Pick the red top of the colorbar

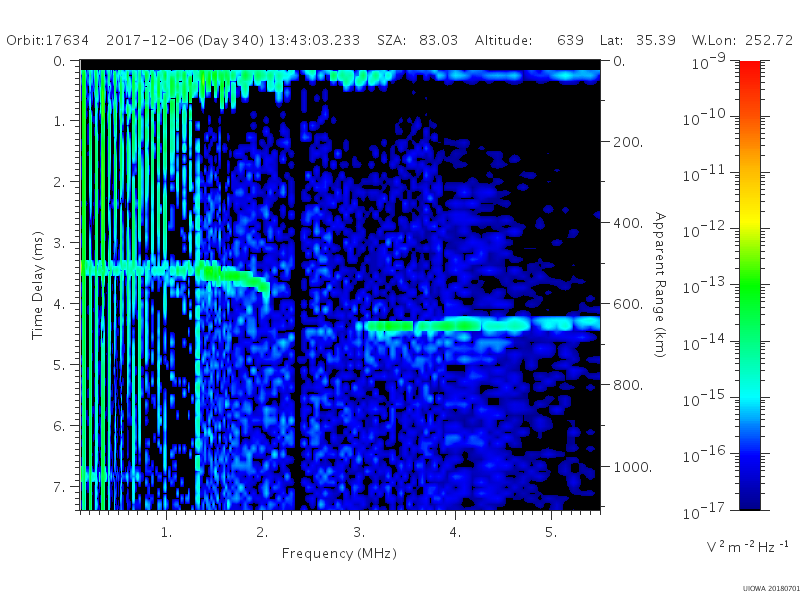coord(750,71)
